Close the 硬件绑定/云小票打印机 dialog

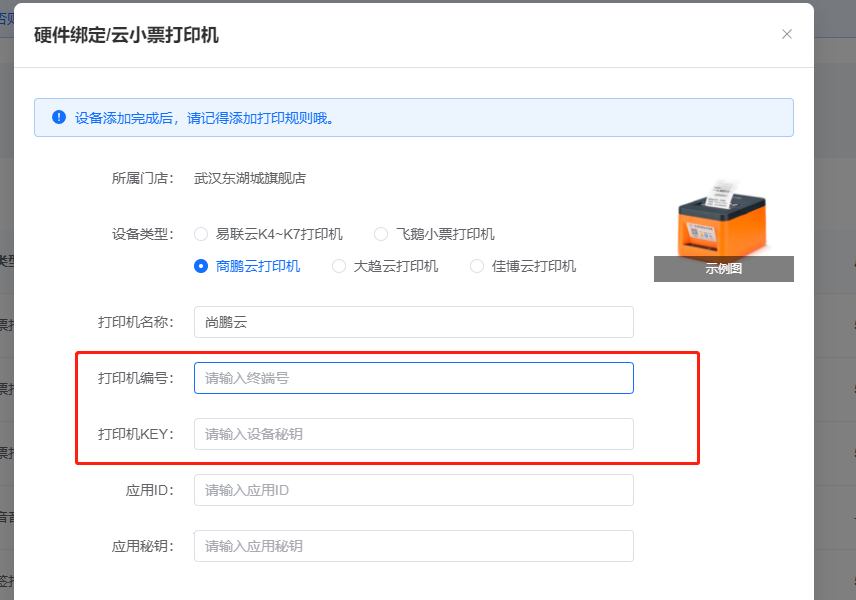click(x=787, y=34)
